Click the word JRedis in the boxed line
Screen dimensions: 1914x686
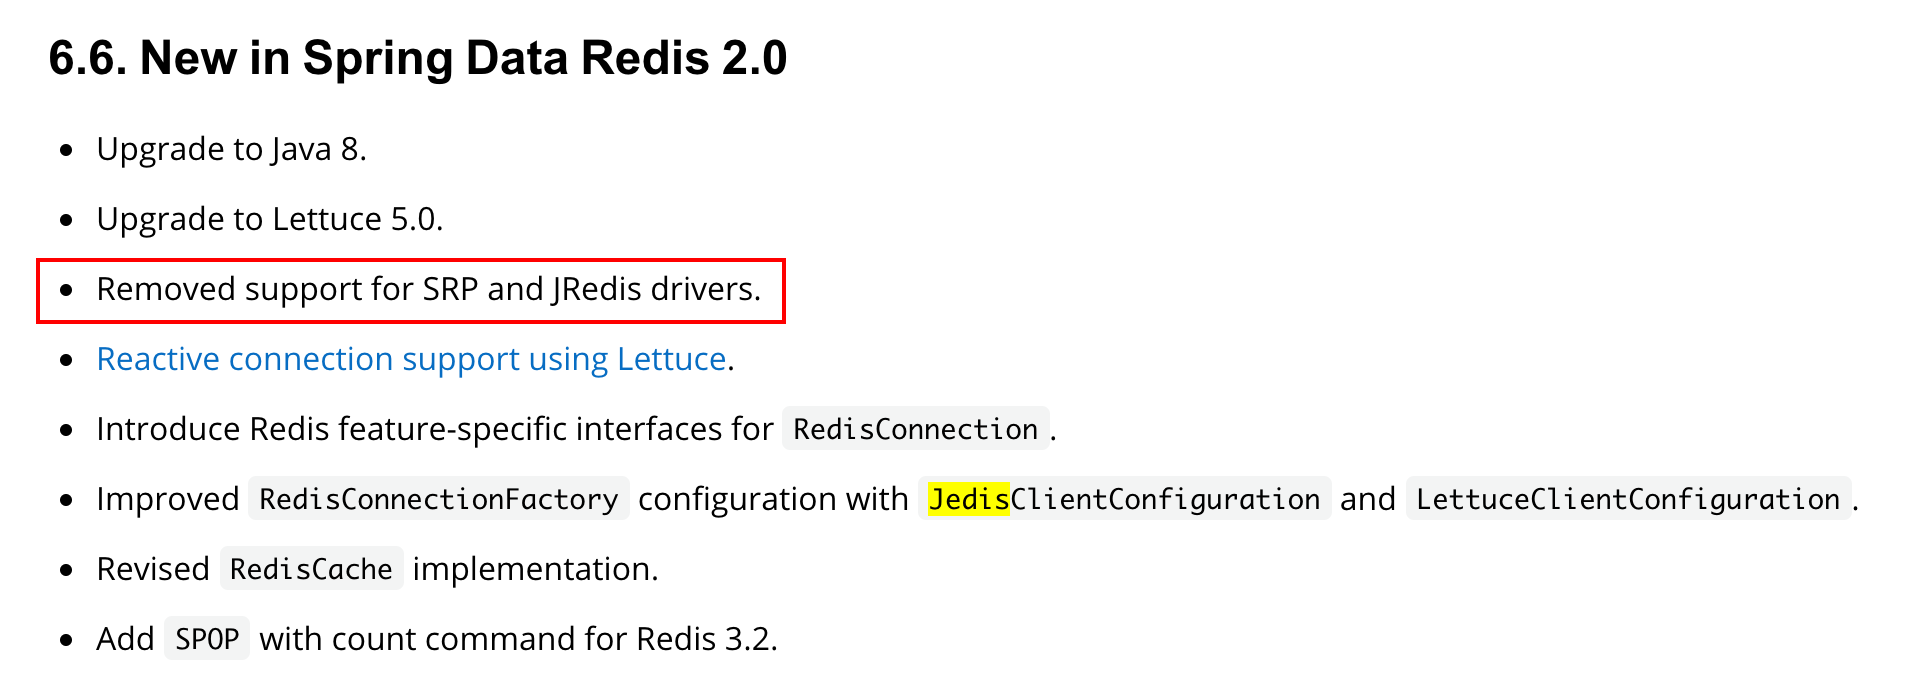(x=597, y=289)
